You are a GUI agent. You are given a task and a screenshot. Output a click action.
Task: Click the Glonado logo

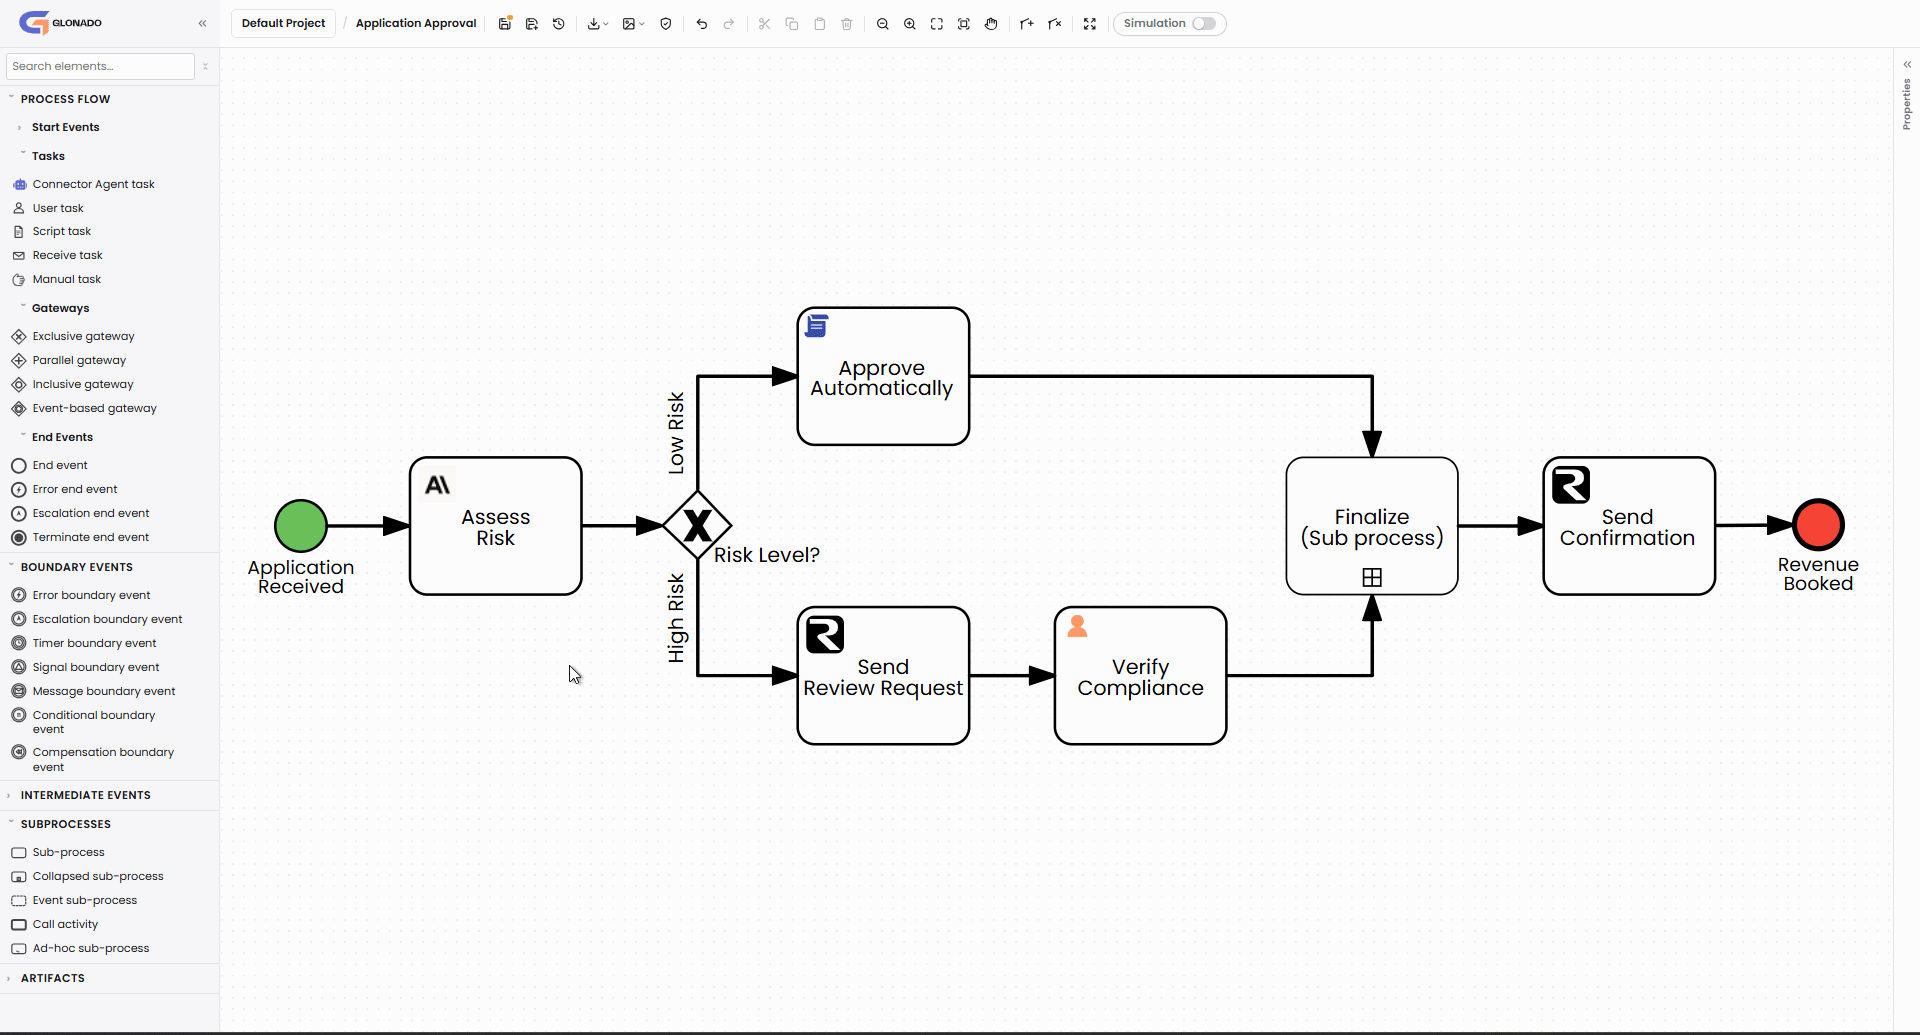click(x=61, y=22)
